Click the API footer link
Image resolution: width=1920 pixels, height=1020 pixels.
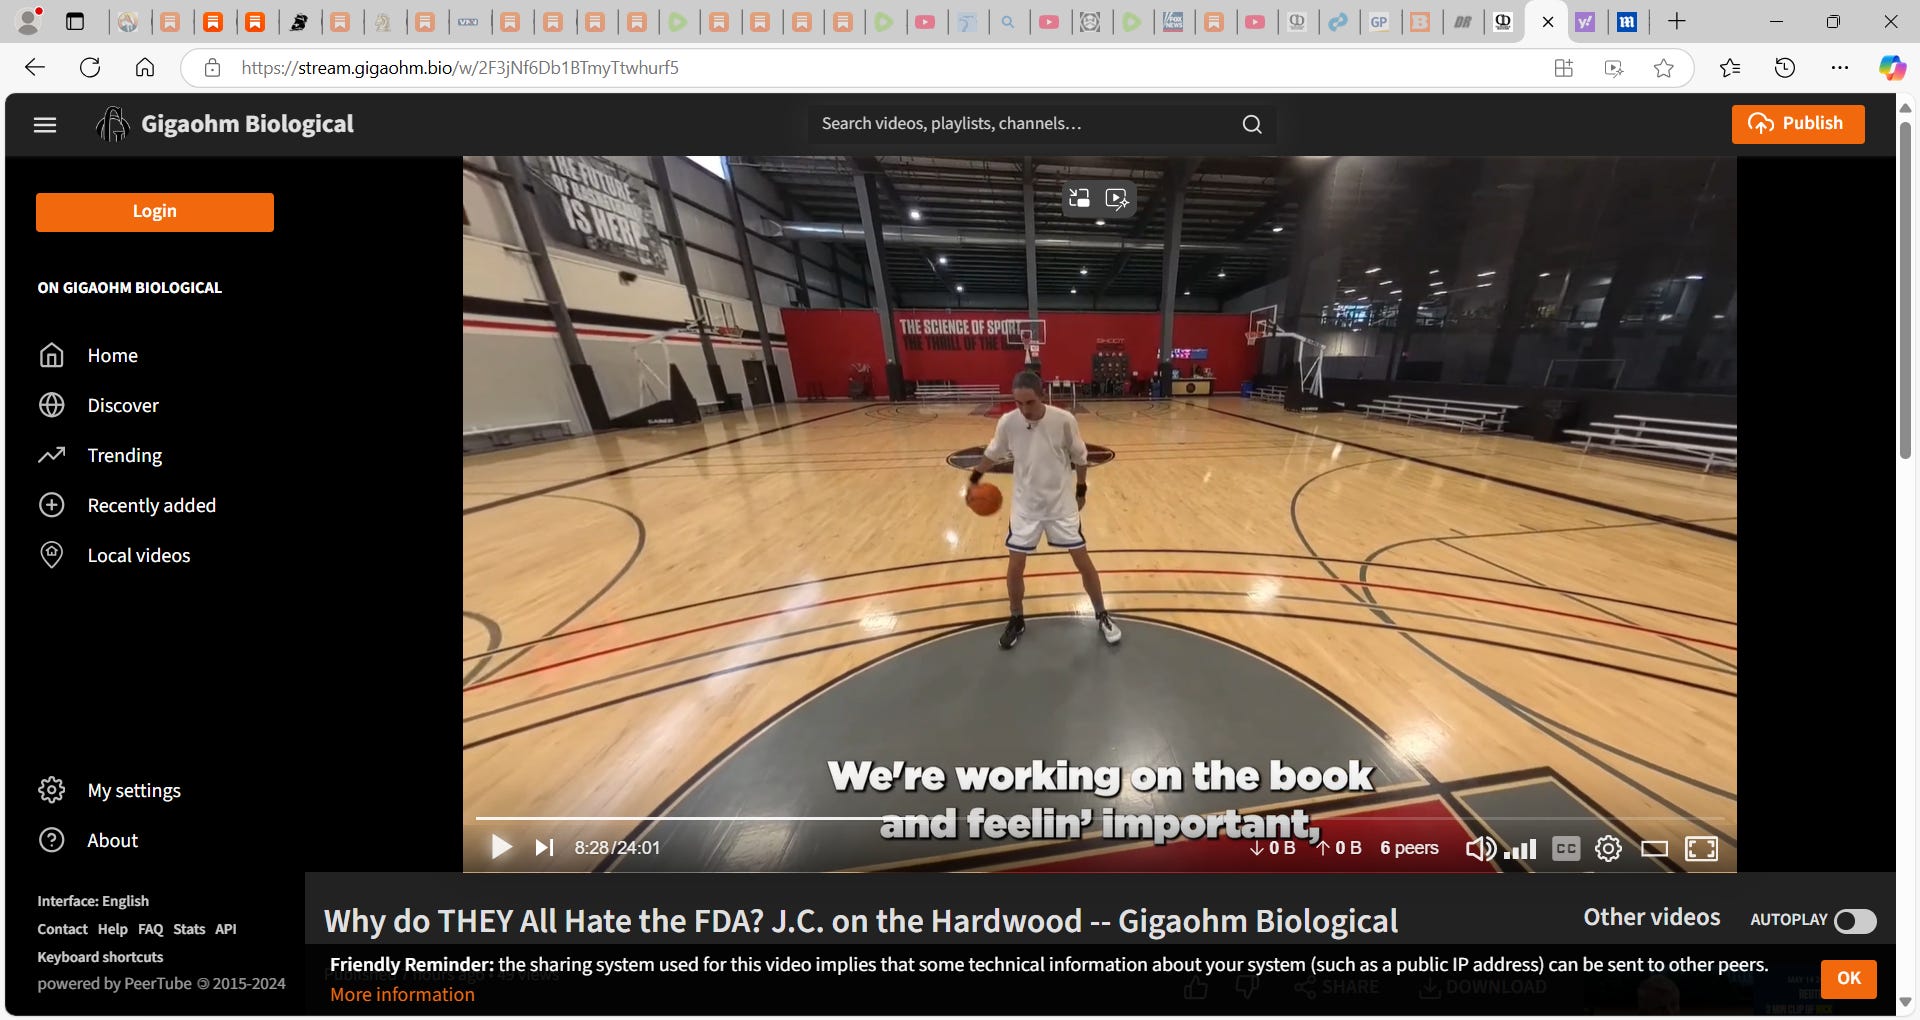226,930
